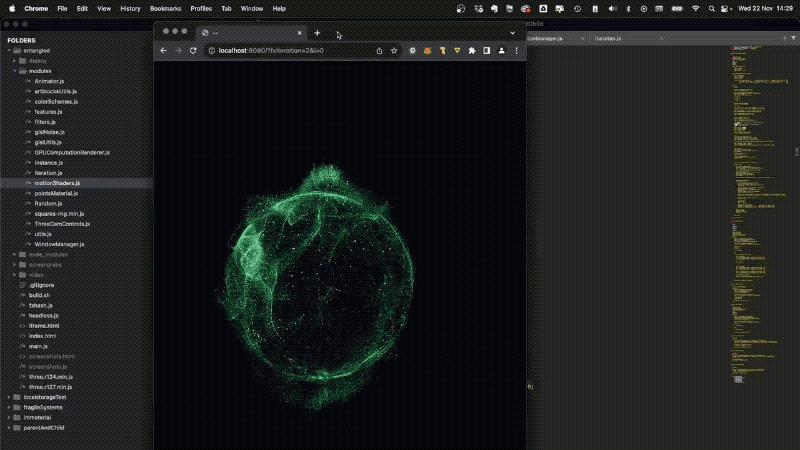
Task: Open the Apple menu
Action: pos(12,9)
